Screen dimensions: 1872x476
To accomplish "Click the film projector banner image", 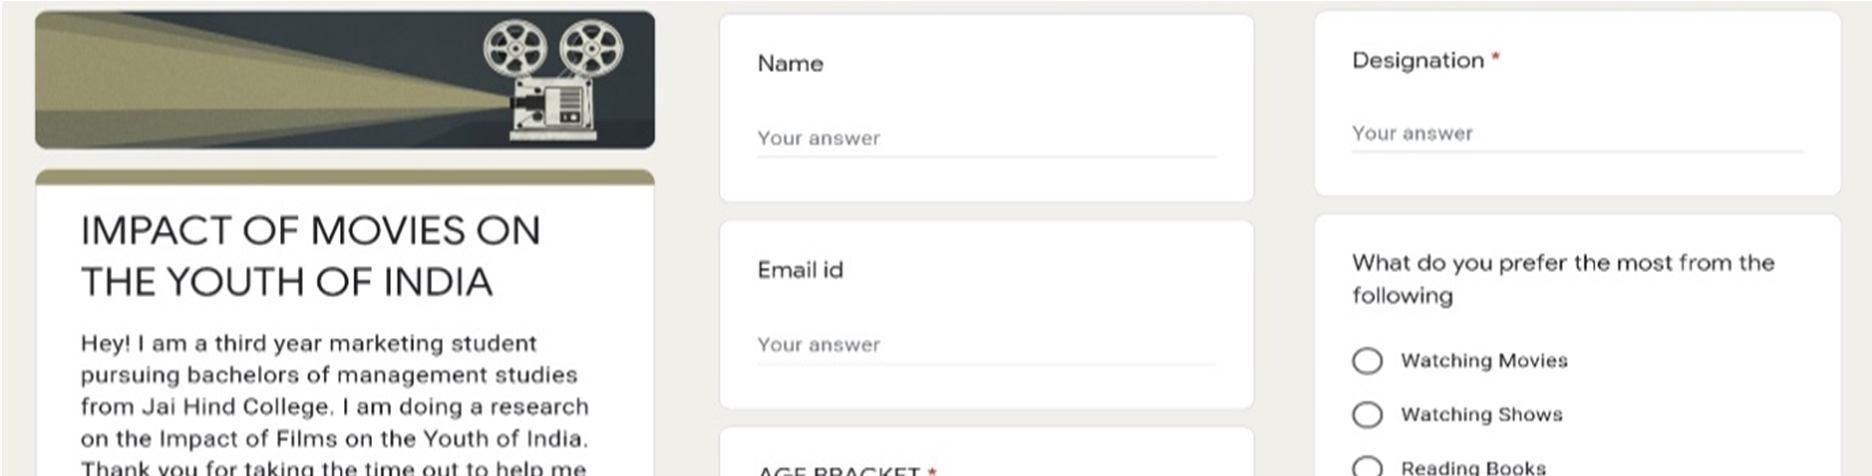I will click(345, 80).
